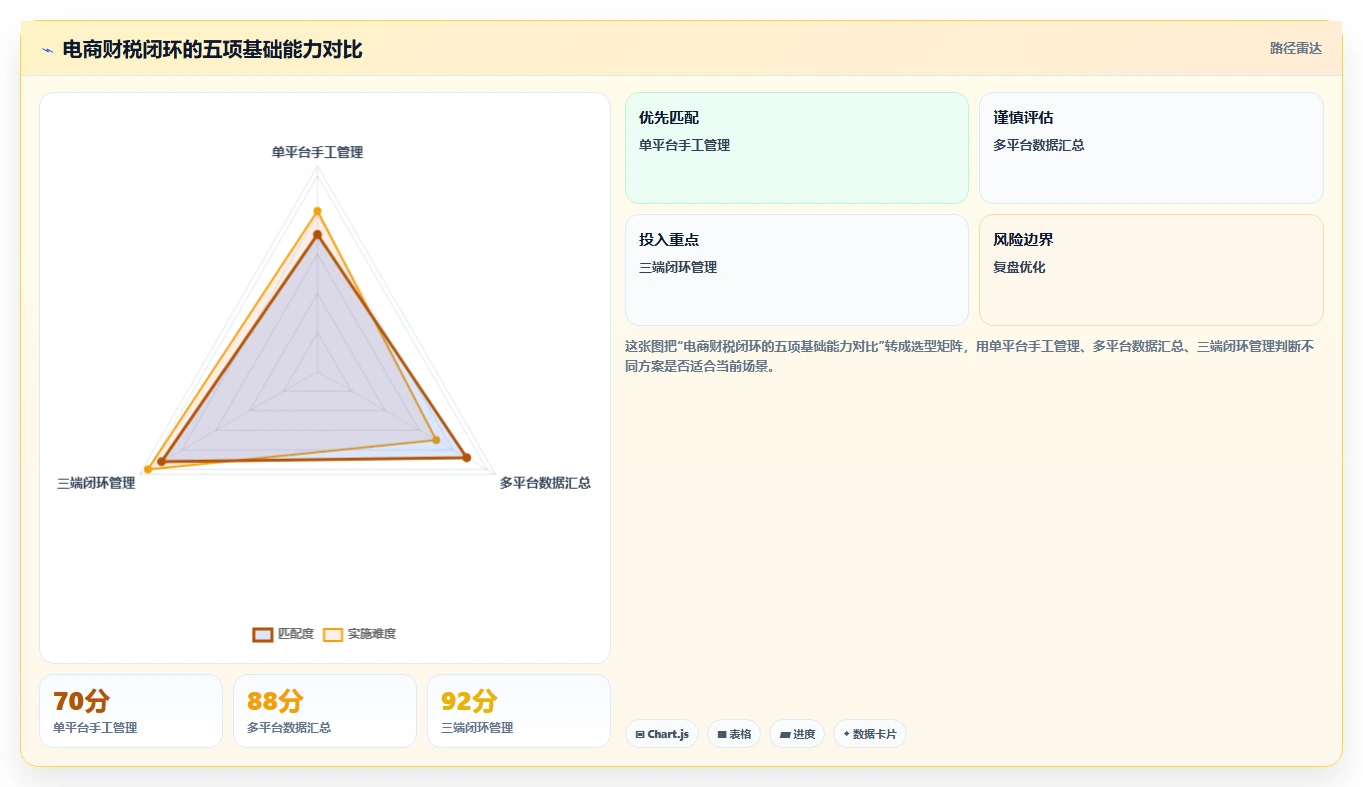Toggle the 匹配度 legend item

pos(283,634)
